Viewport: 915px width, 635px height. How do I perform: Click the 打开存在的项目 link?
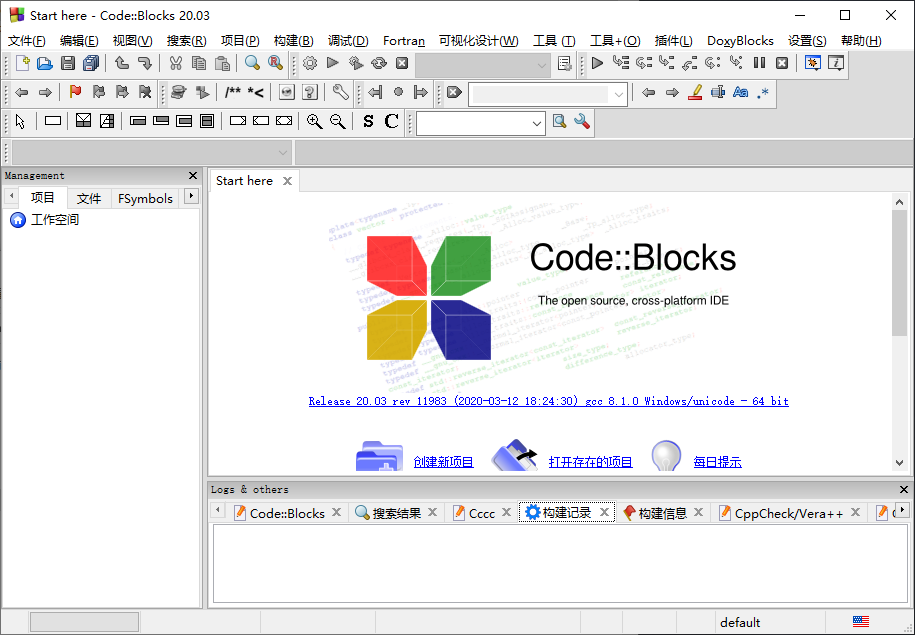591,462
